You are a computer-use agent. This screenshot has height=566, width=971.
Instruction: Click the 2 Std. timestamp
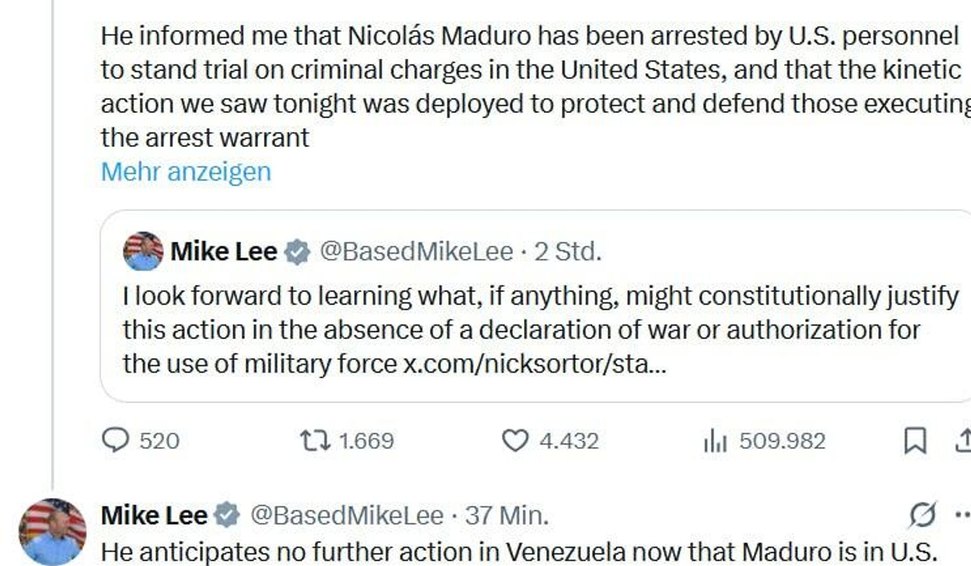click(x=567, y=252)
